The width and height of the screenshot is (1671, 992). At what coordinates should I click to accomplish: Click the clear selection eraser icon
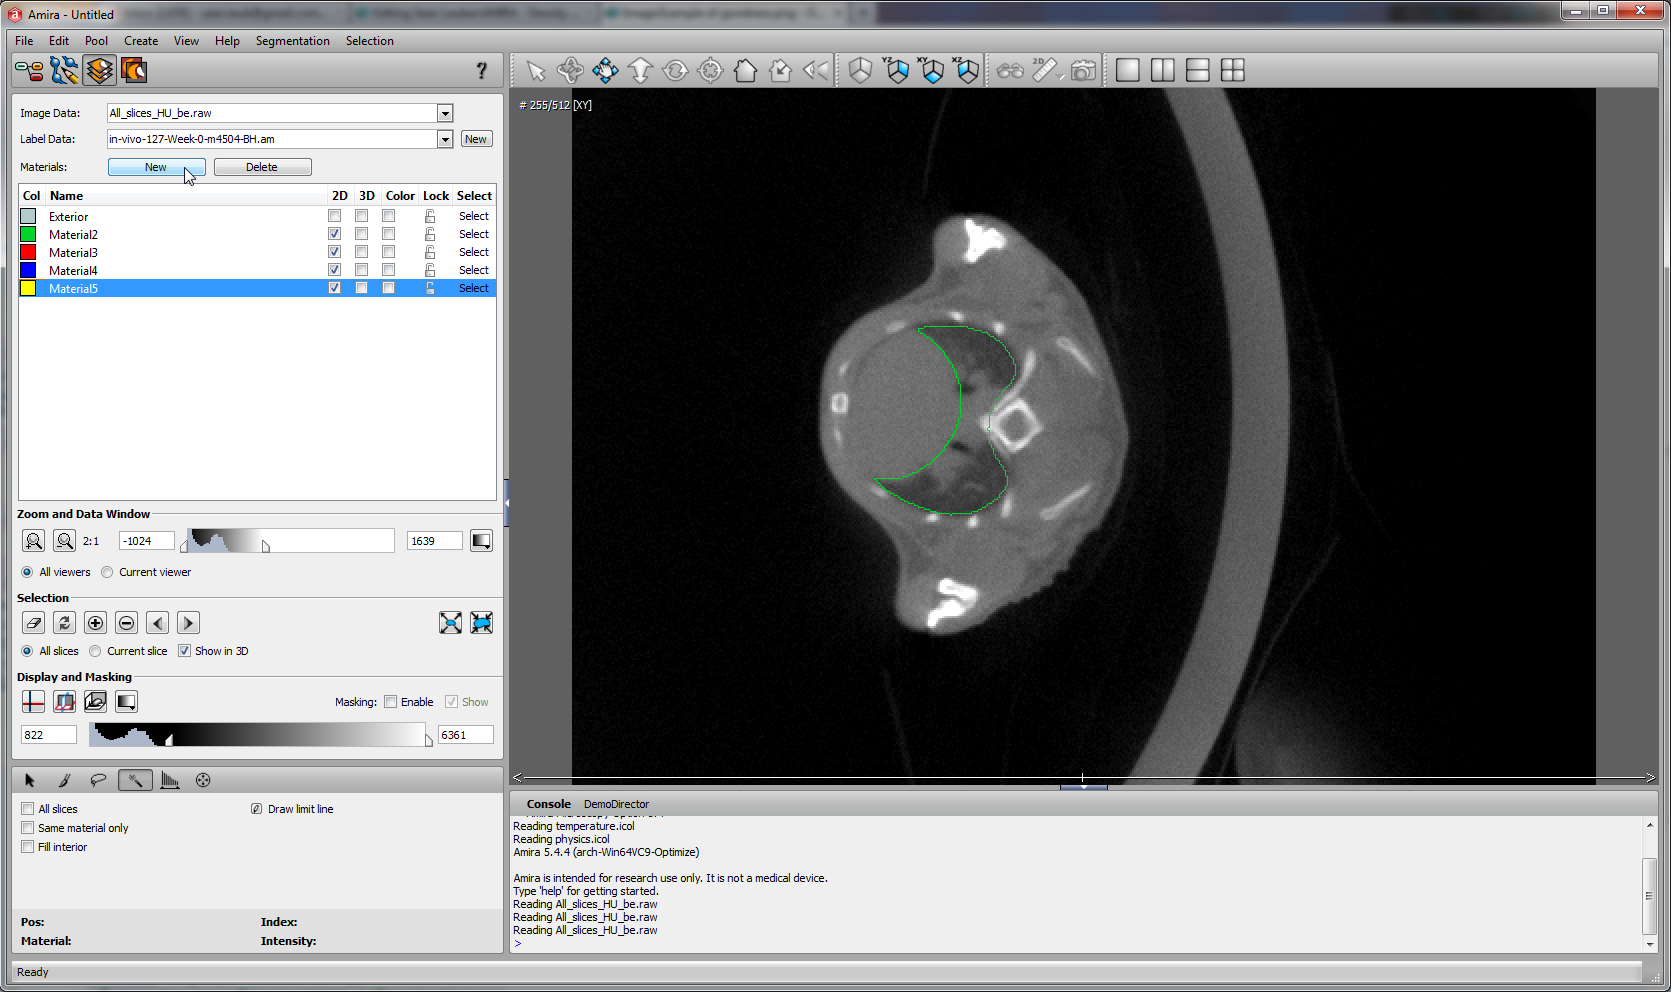[x=33, y=623]
